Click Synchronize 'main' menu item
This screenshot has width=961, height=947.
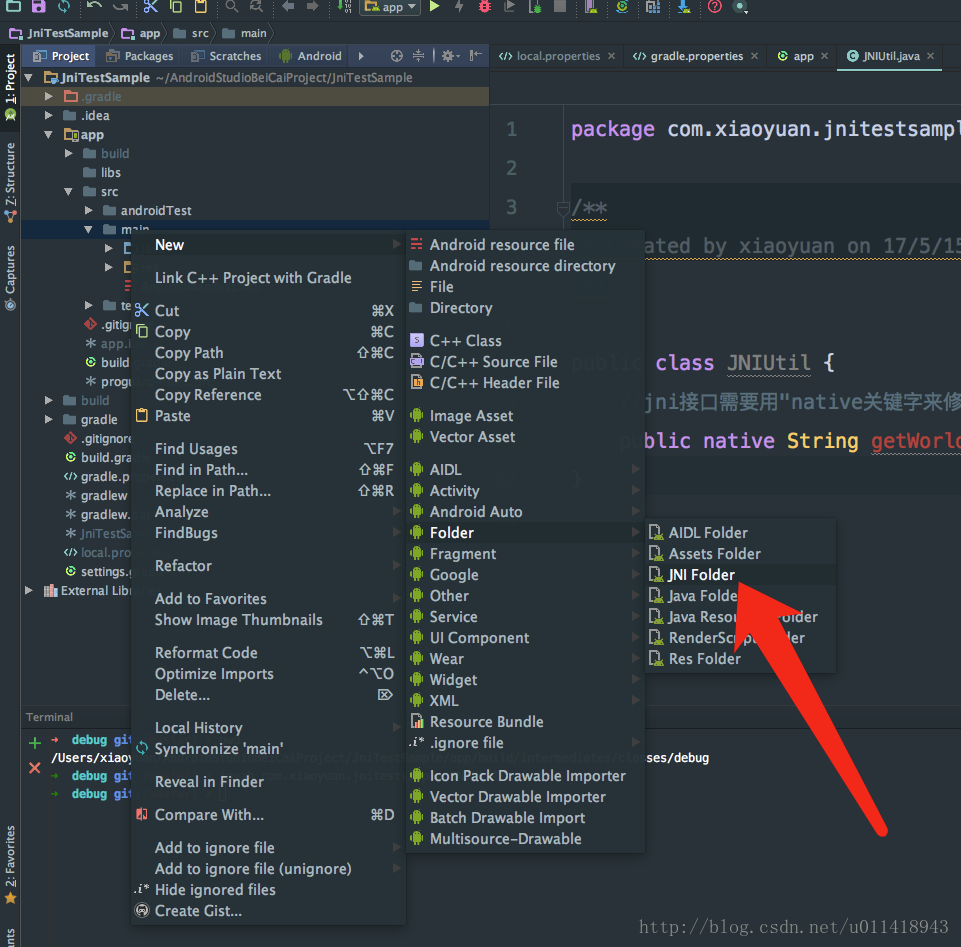click(268, 749)
